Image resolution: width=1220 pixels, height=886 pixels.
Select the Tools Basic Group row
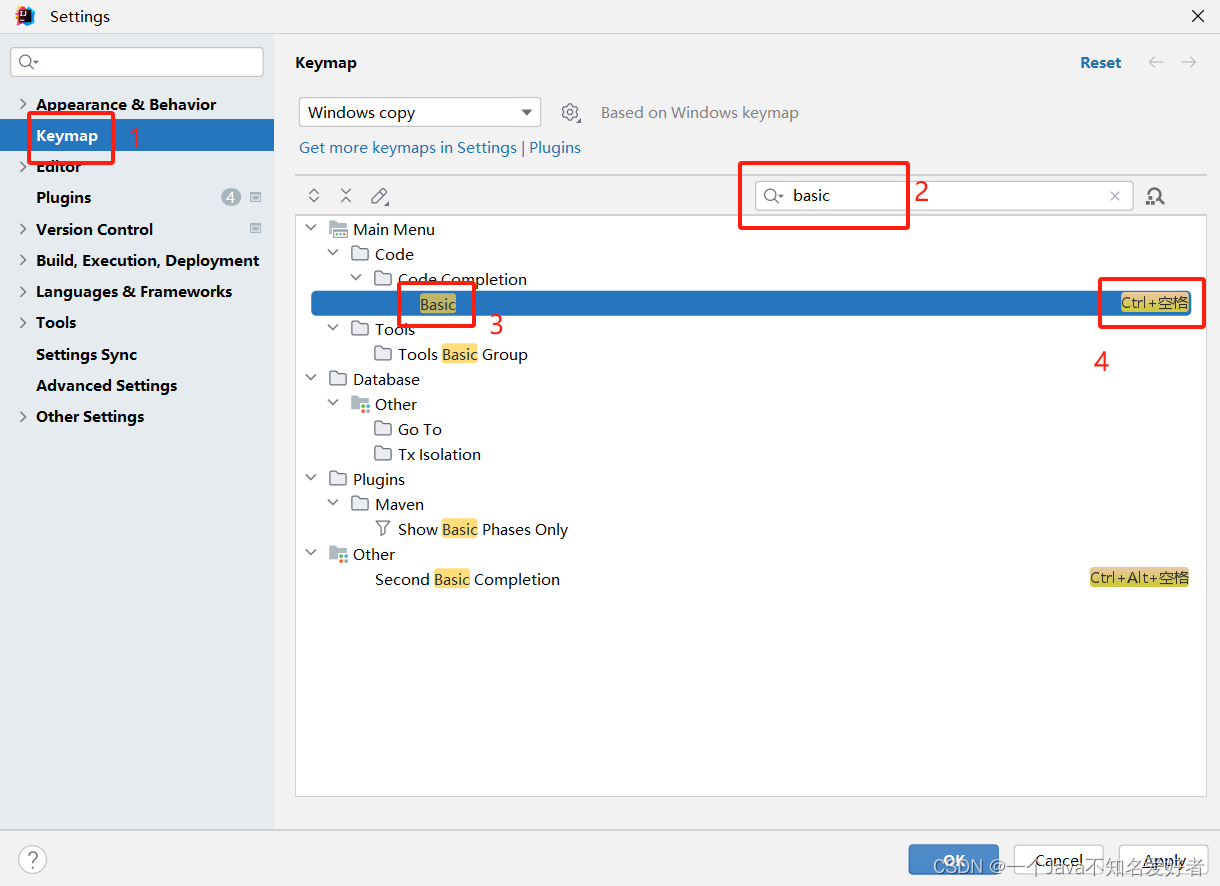[463, 354]
